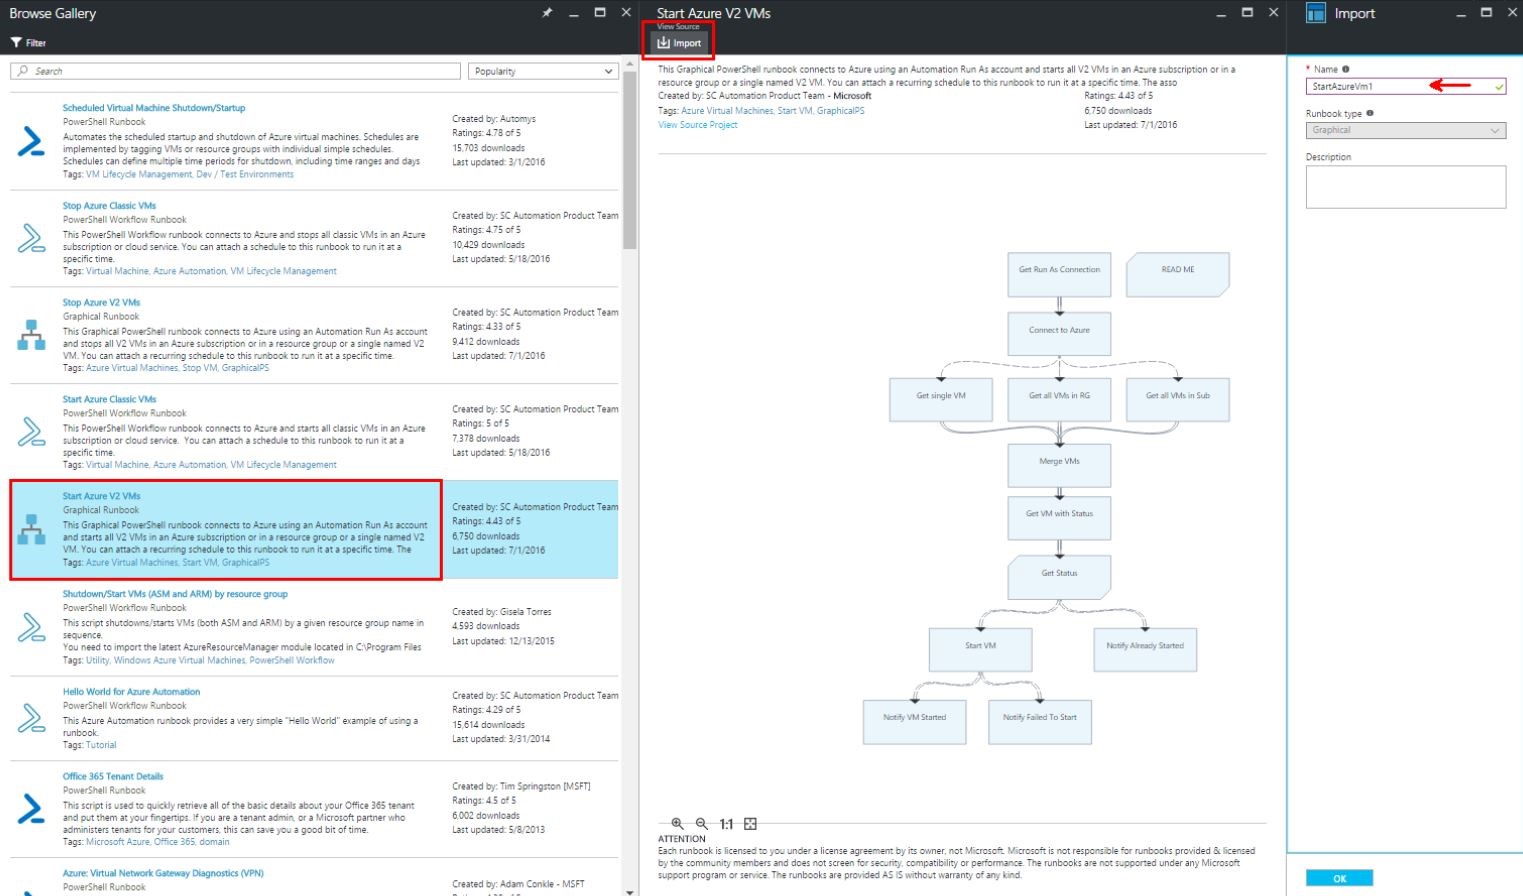Click workflow icon for Shutdown/Start VMs by resource group

(x=31, y=627)
